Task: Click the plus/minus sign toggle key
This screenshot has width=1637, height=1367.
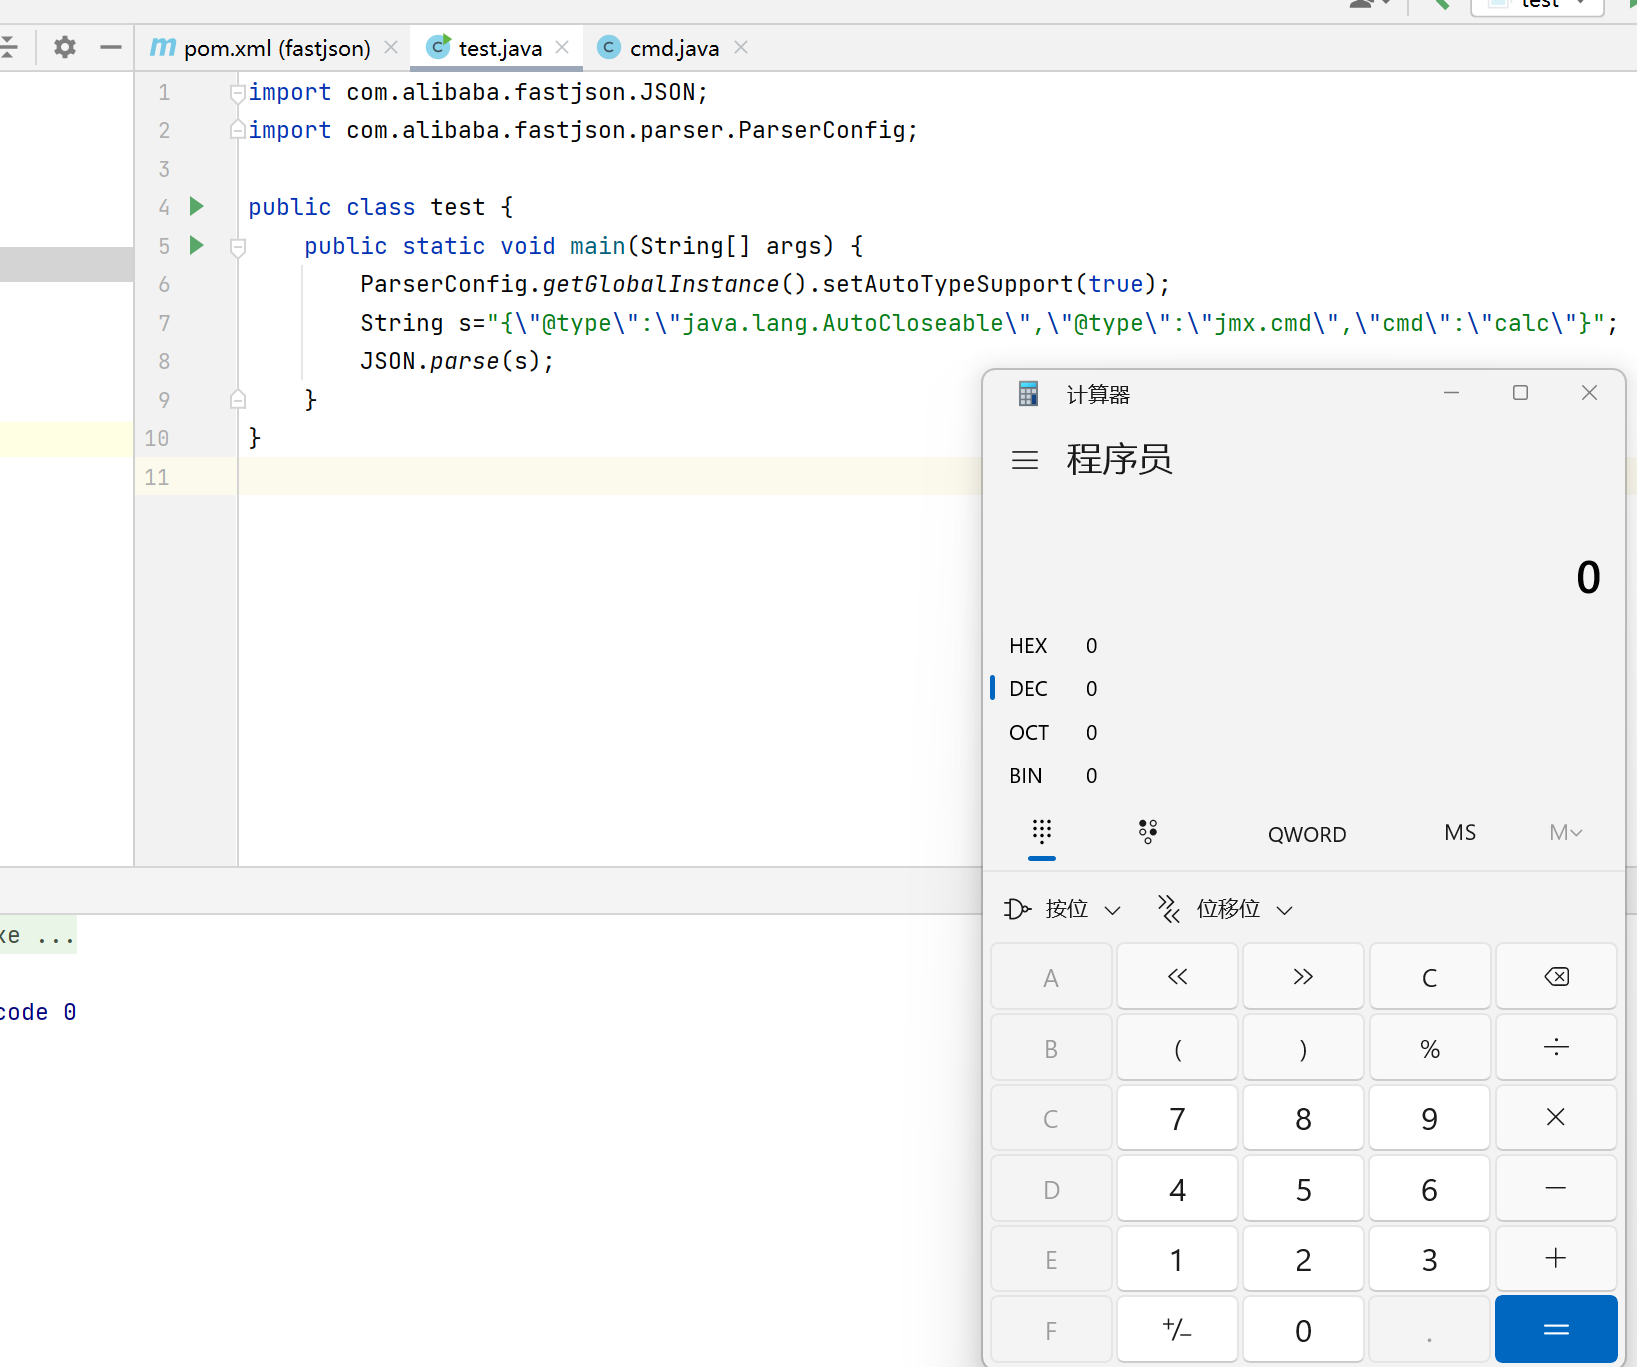Action: coord(1177,1330)
